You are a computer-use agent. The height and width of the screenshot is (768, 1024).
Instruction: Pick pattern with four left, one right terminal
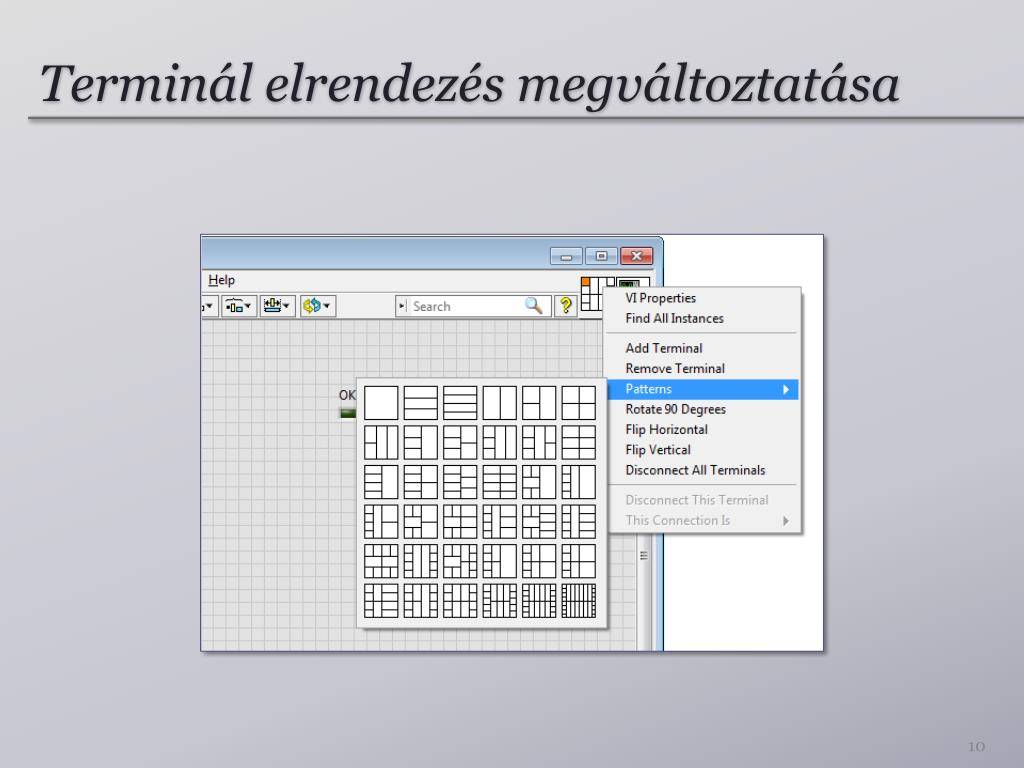point(381,481)
